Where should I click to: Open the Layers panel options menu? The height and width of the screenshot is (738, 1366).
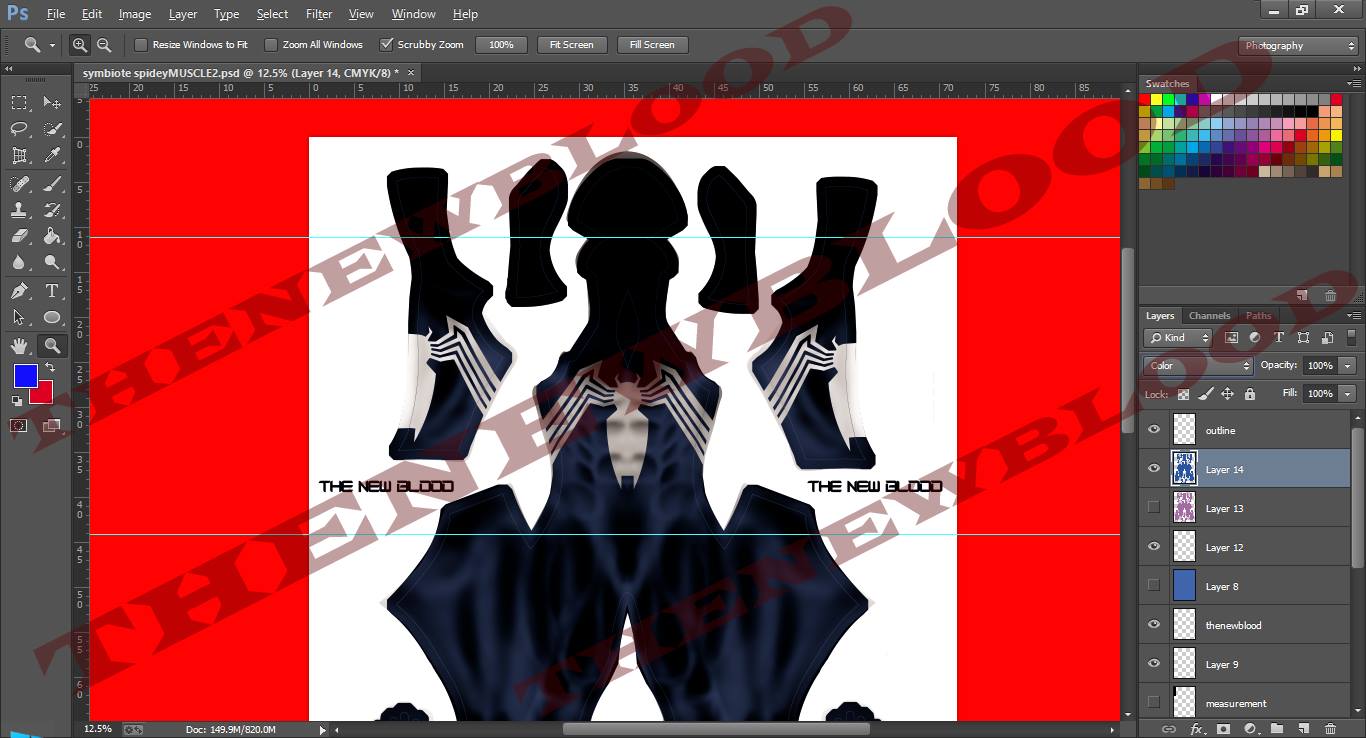coord(1354,316)
